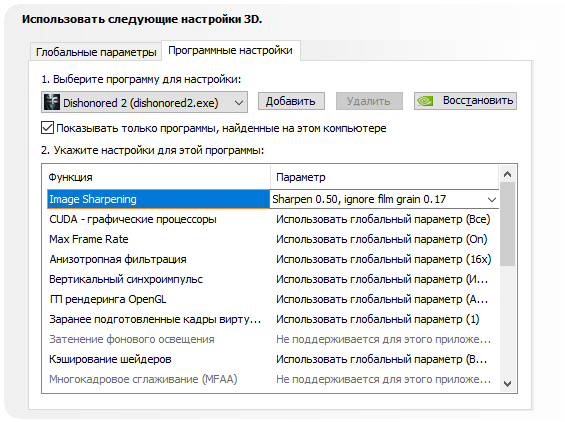Click the Max Frame Rate value (On)

382,239
